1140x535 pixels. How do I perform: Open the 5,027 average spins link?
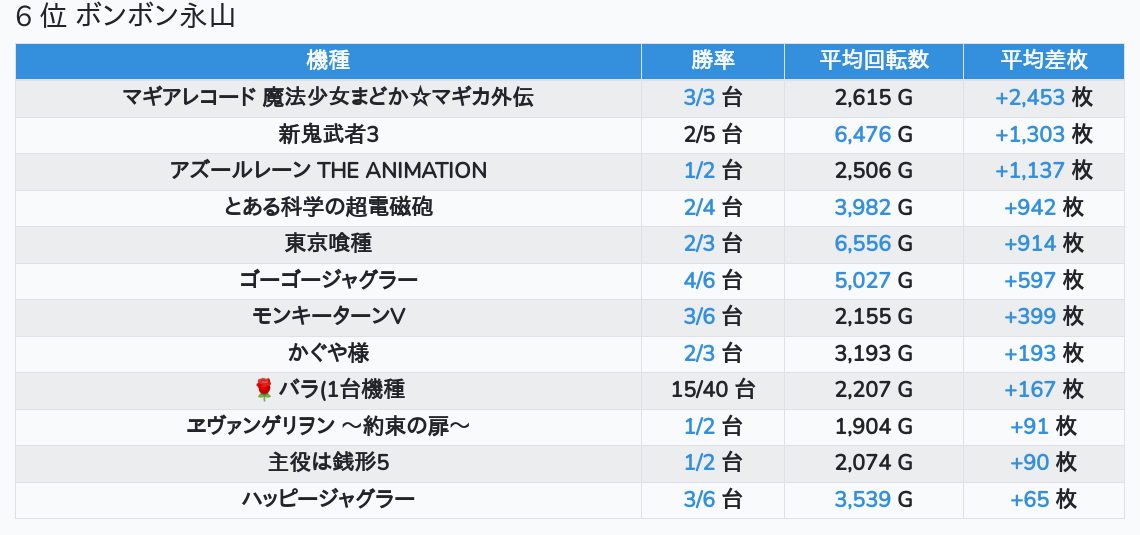pos(862,280)
